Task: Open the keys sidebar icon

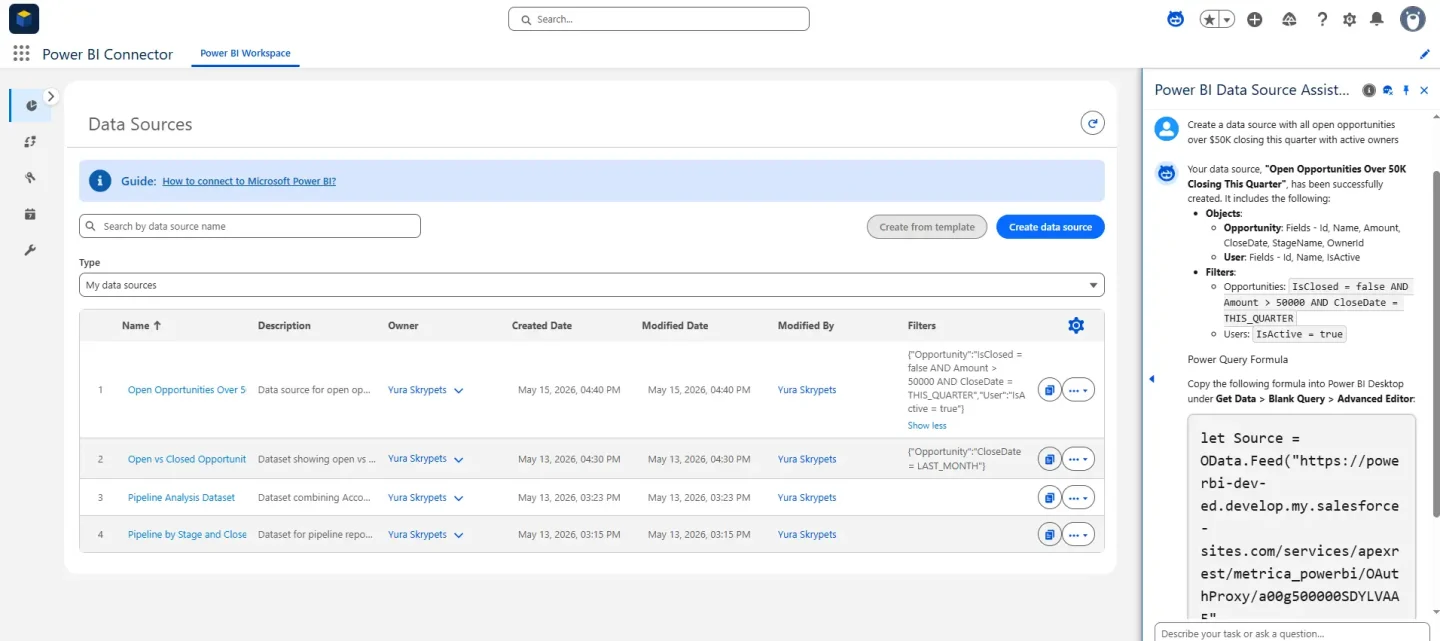Action: tap(30, 178)
